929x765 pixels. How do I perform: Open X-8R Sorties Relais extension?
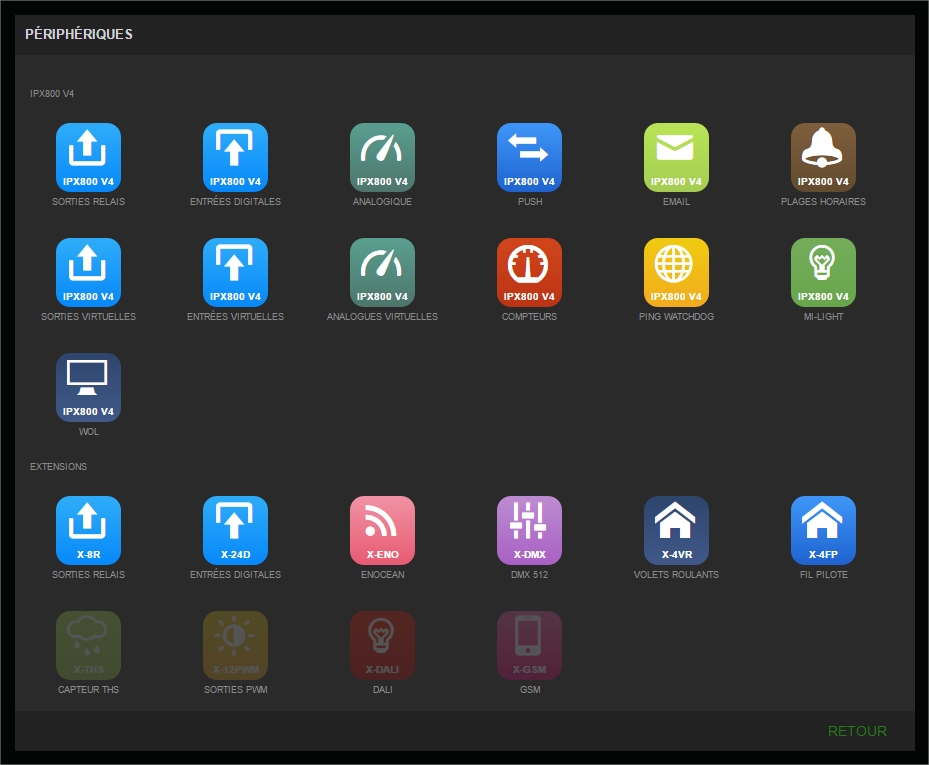(88, 530)
